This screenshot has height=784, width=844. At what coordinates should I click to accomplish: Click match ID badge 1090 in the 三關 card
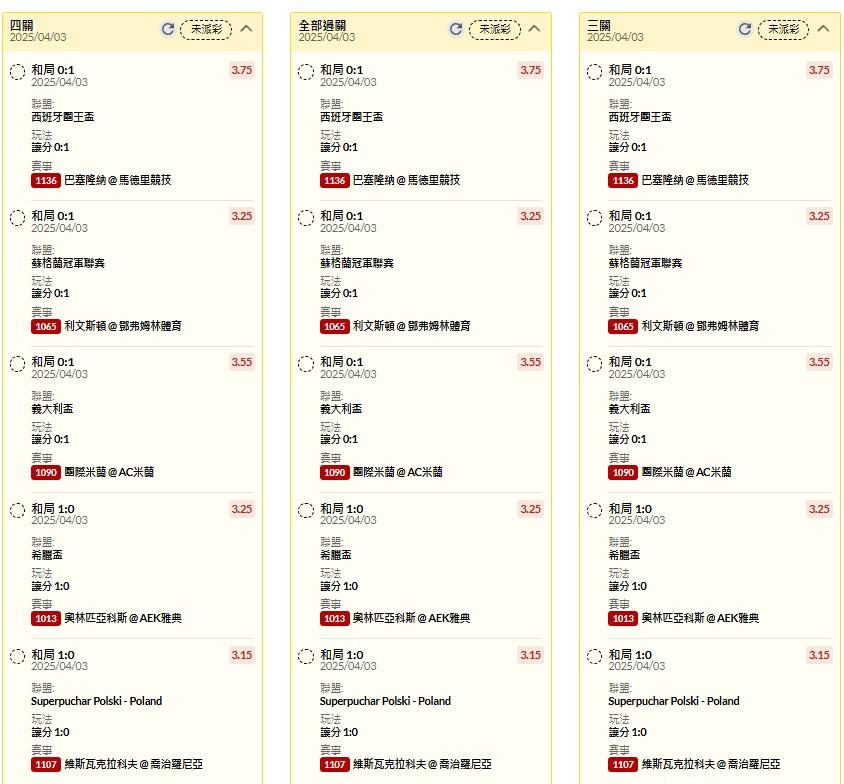[623, 472]
